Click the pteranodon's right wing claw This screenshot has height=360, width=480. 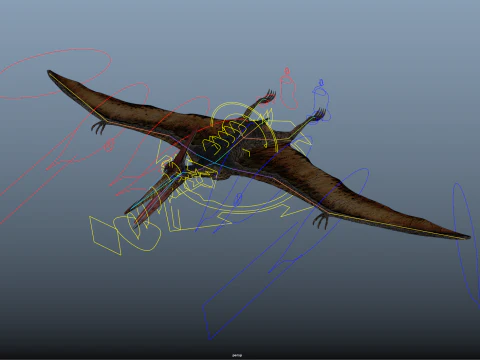(x=99, y=127)
